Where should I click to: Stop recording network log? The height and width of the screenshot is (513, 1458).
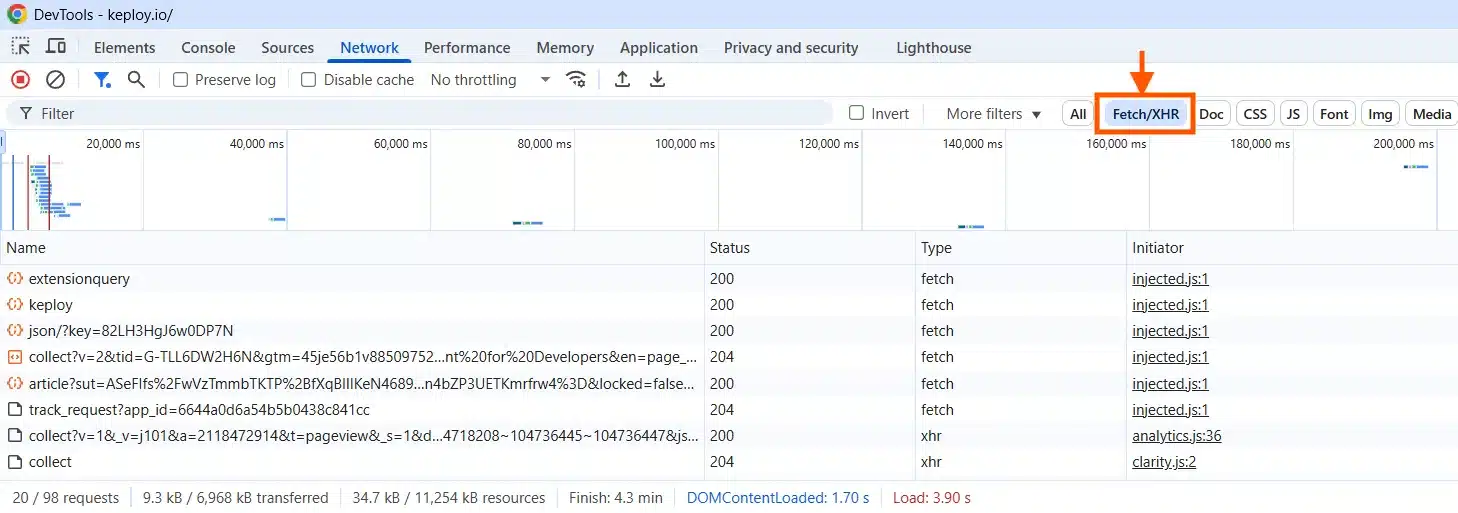point(21,79)
